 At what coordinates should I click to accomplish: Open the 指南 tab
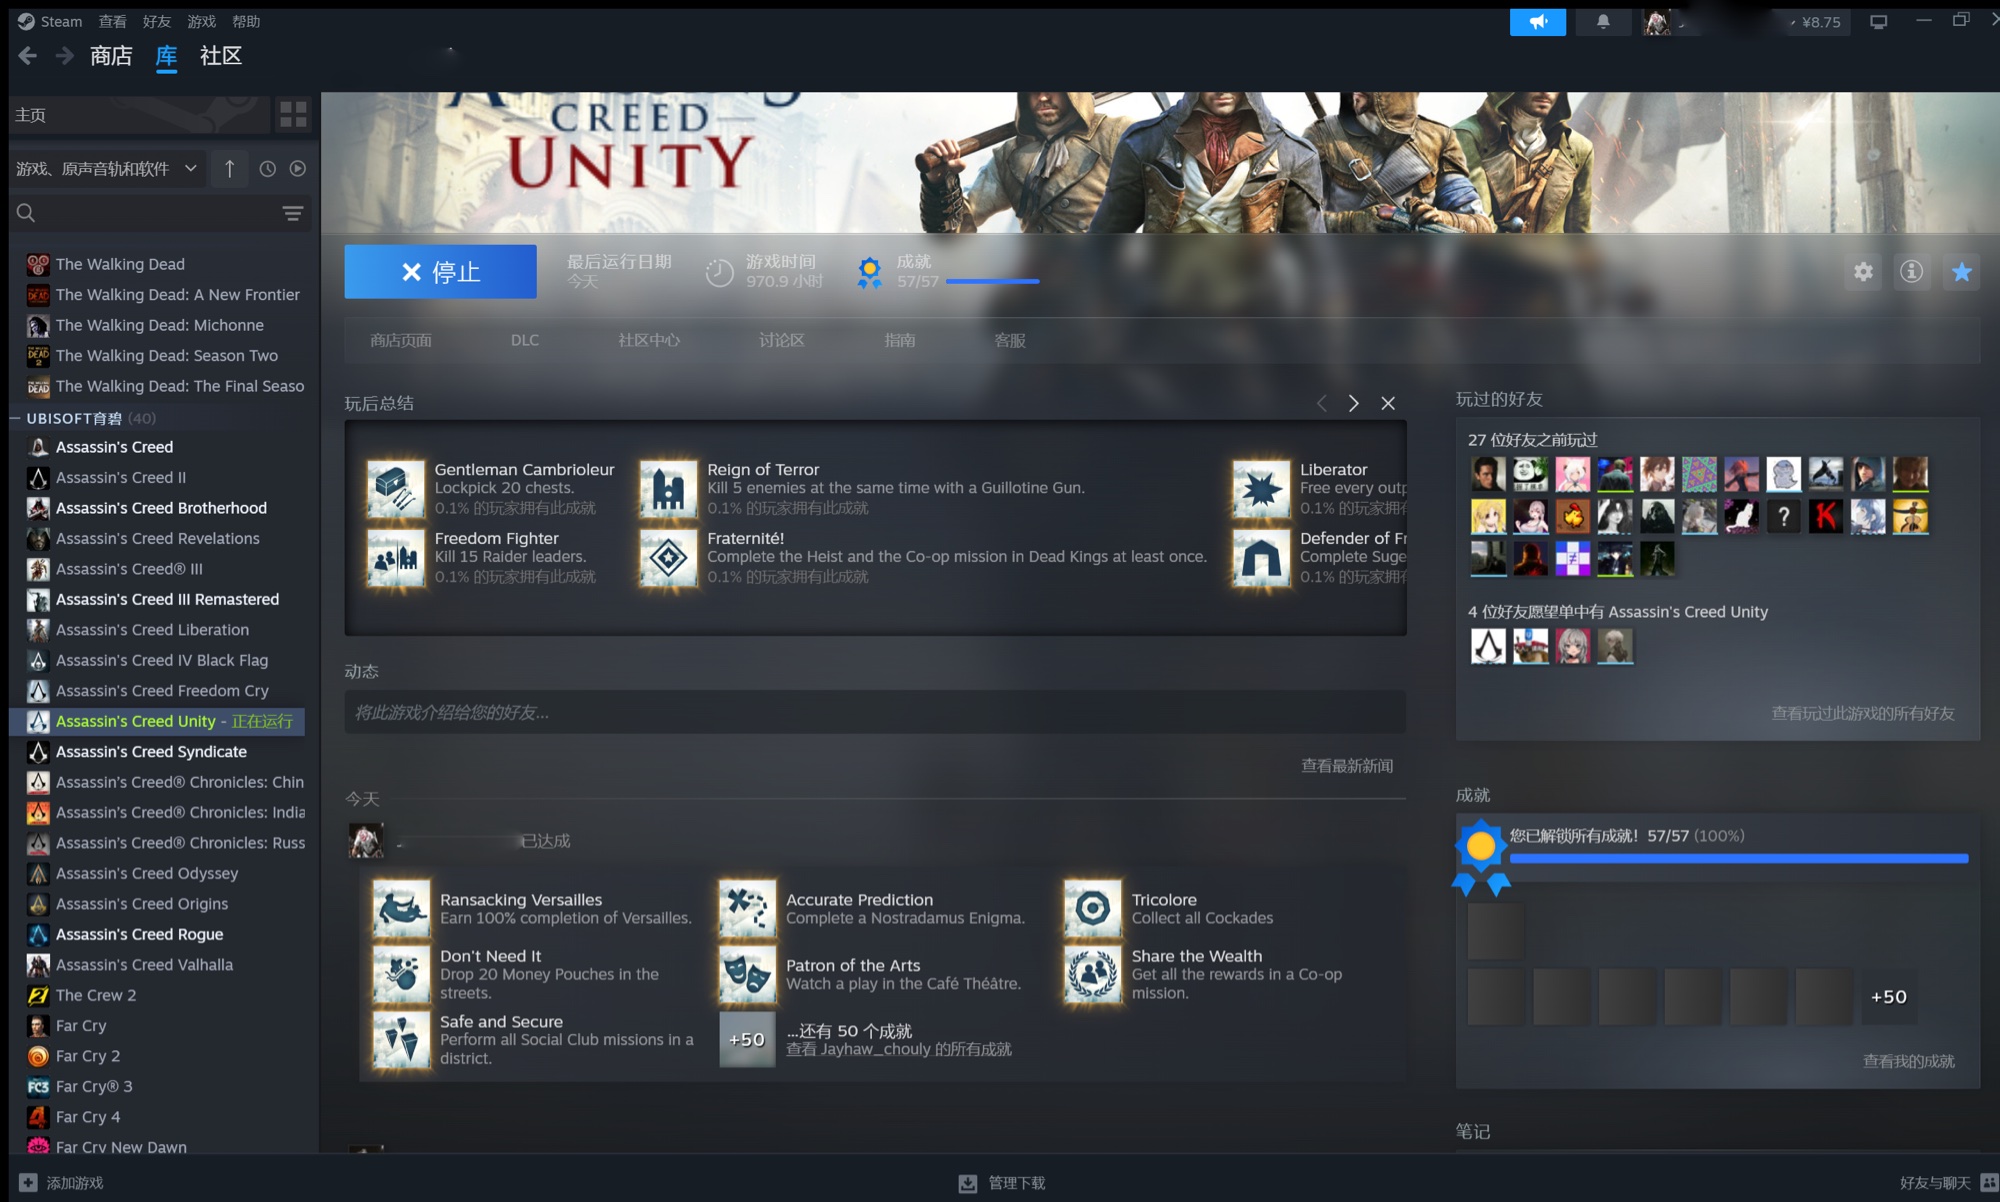point(900,340)
